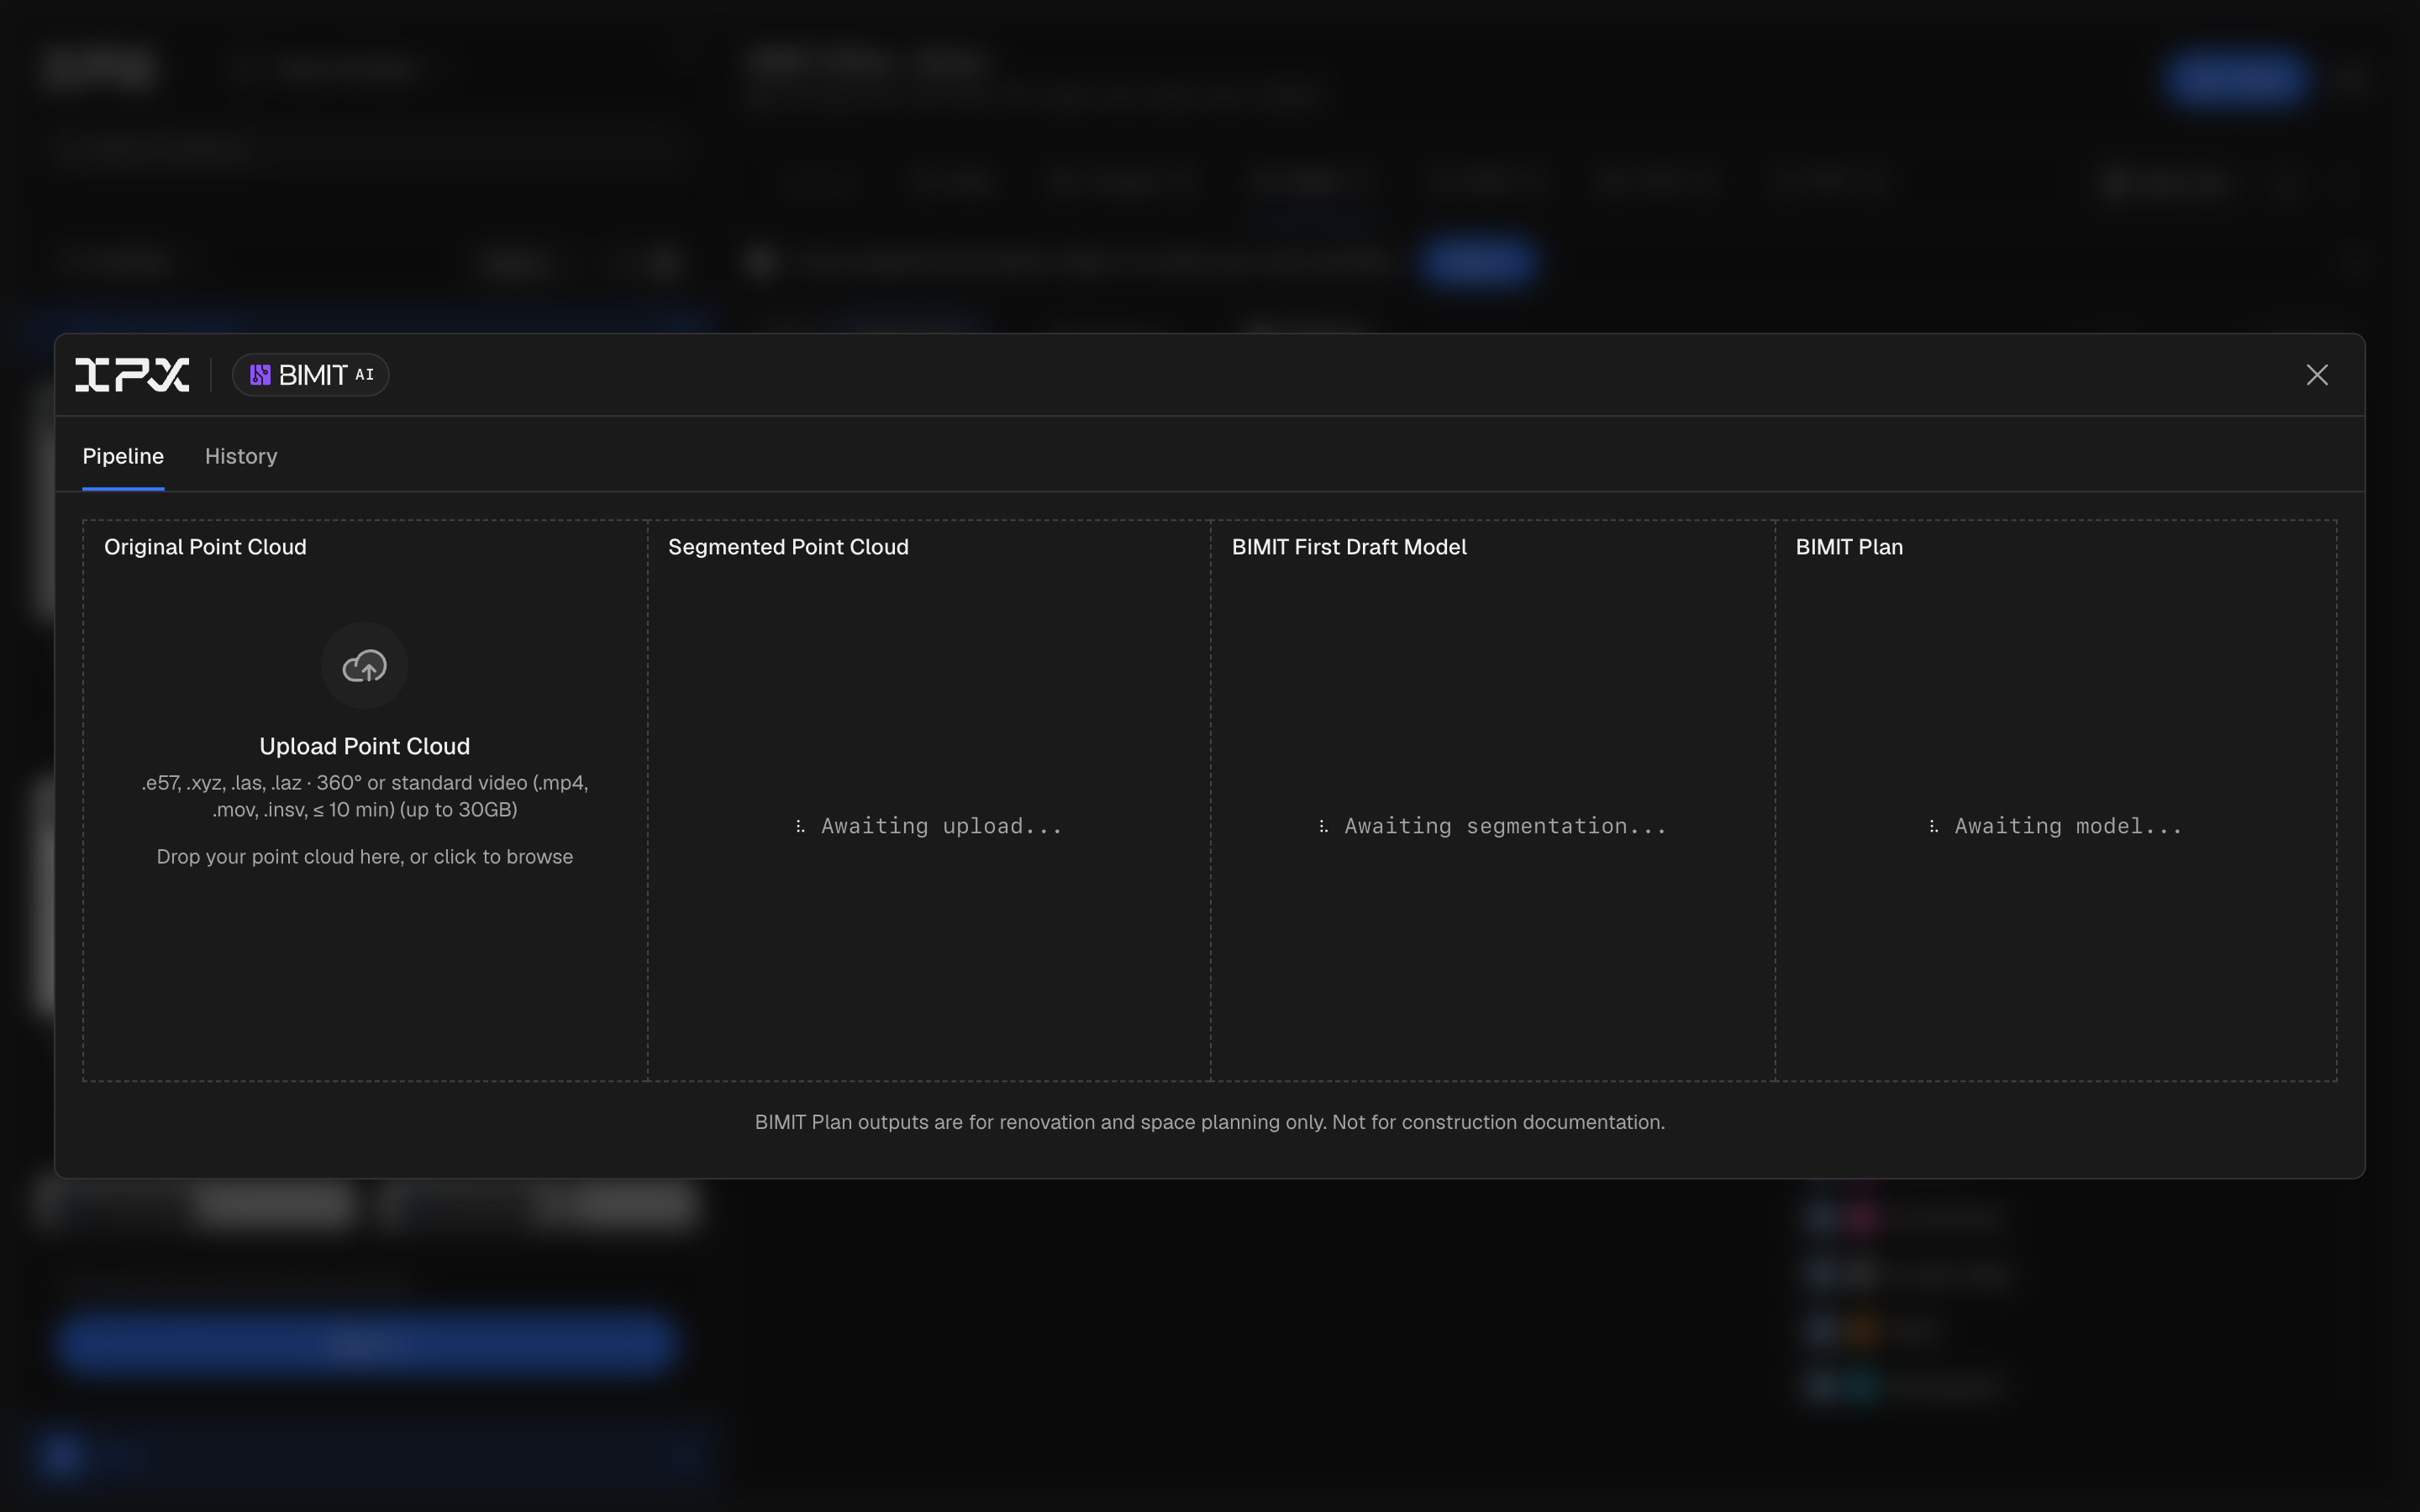2420x1512 pixels.
Task: Select the BIMIT First Draft Model title
Action: (x=1349, y=547)
